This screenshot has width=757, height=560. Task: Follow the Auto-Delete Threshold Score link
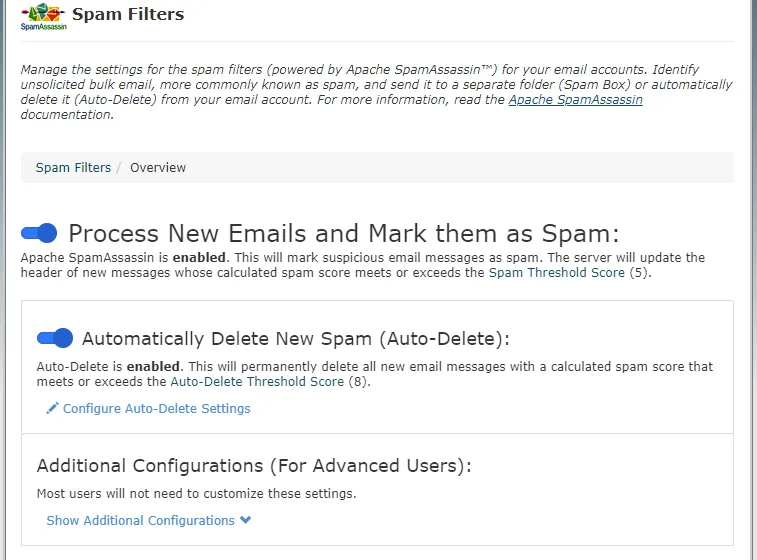[x=257, y=382]
